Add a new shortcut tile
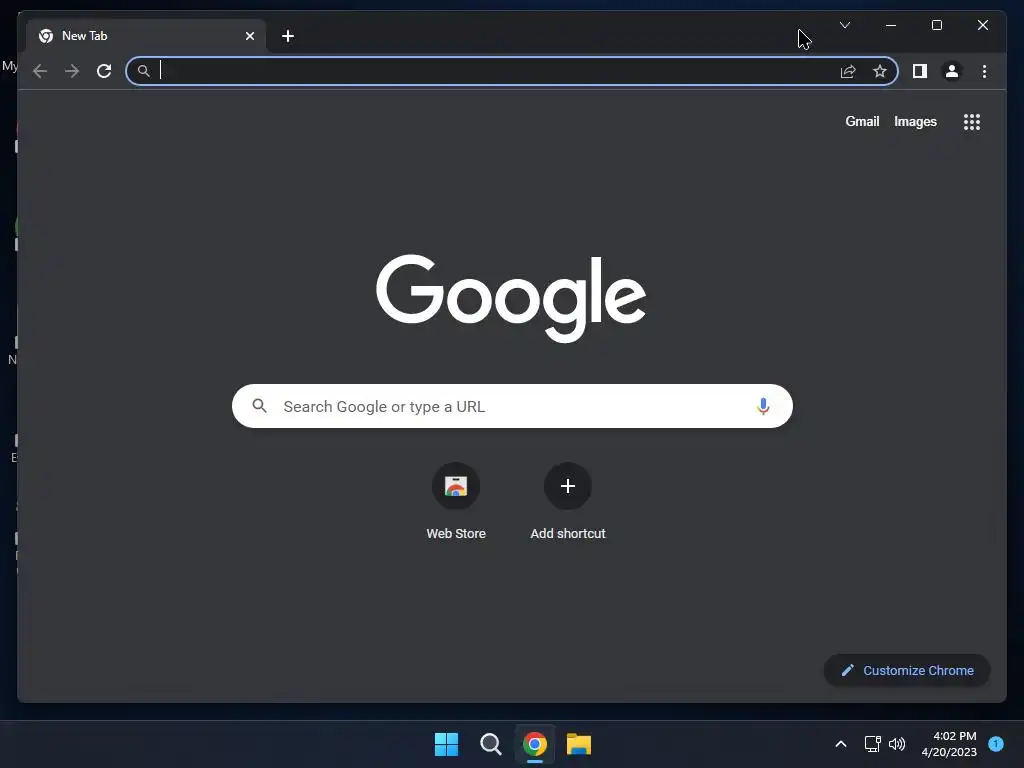The height and width of the screenshot is (768, 1024). pos(568,502)
